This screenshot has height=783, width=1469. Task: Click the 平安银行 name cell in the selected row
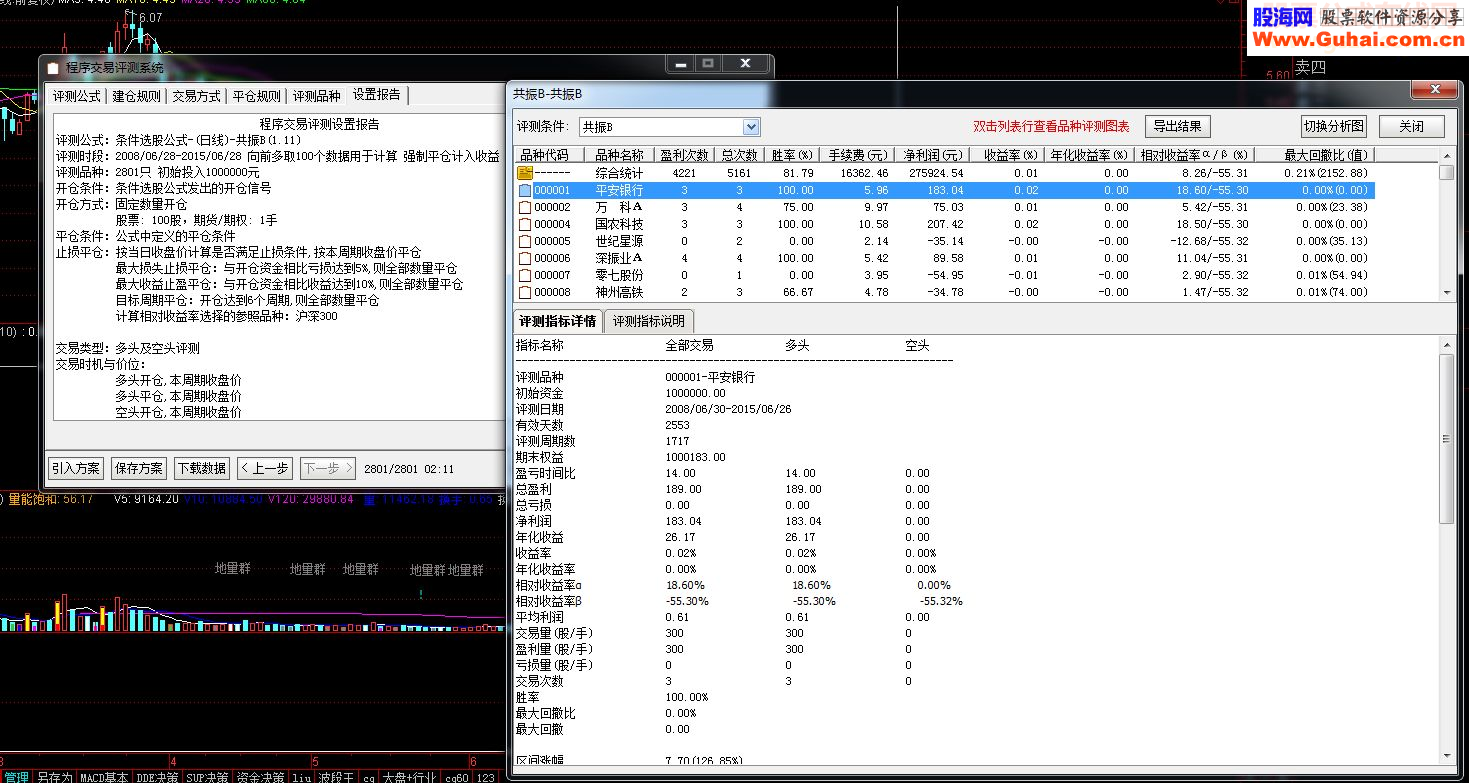[619, 190]
